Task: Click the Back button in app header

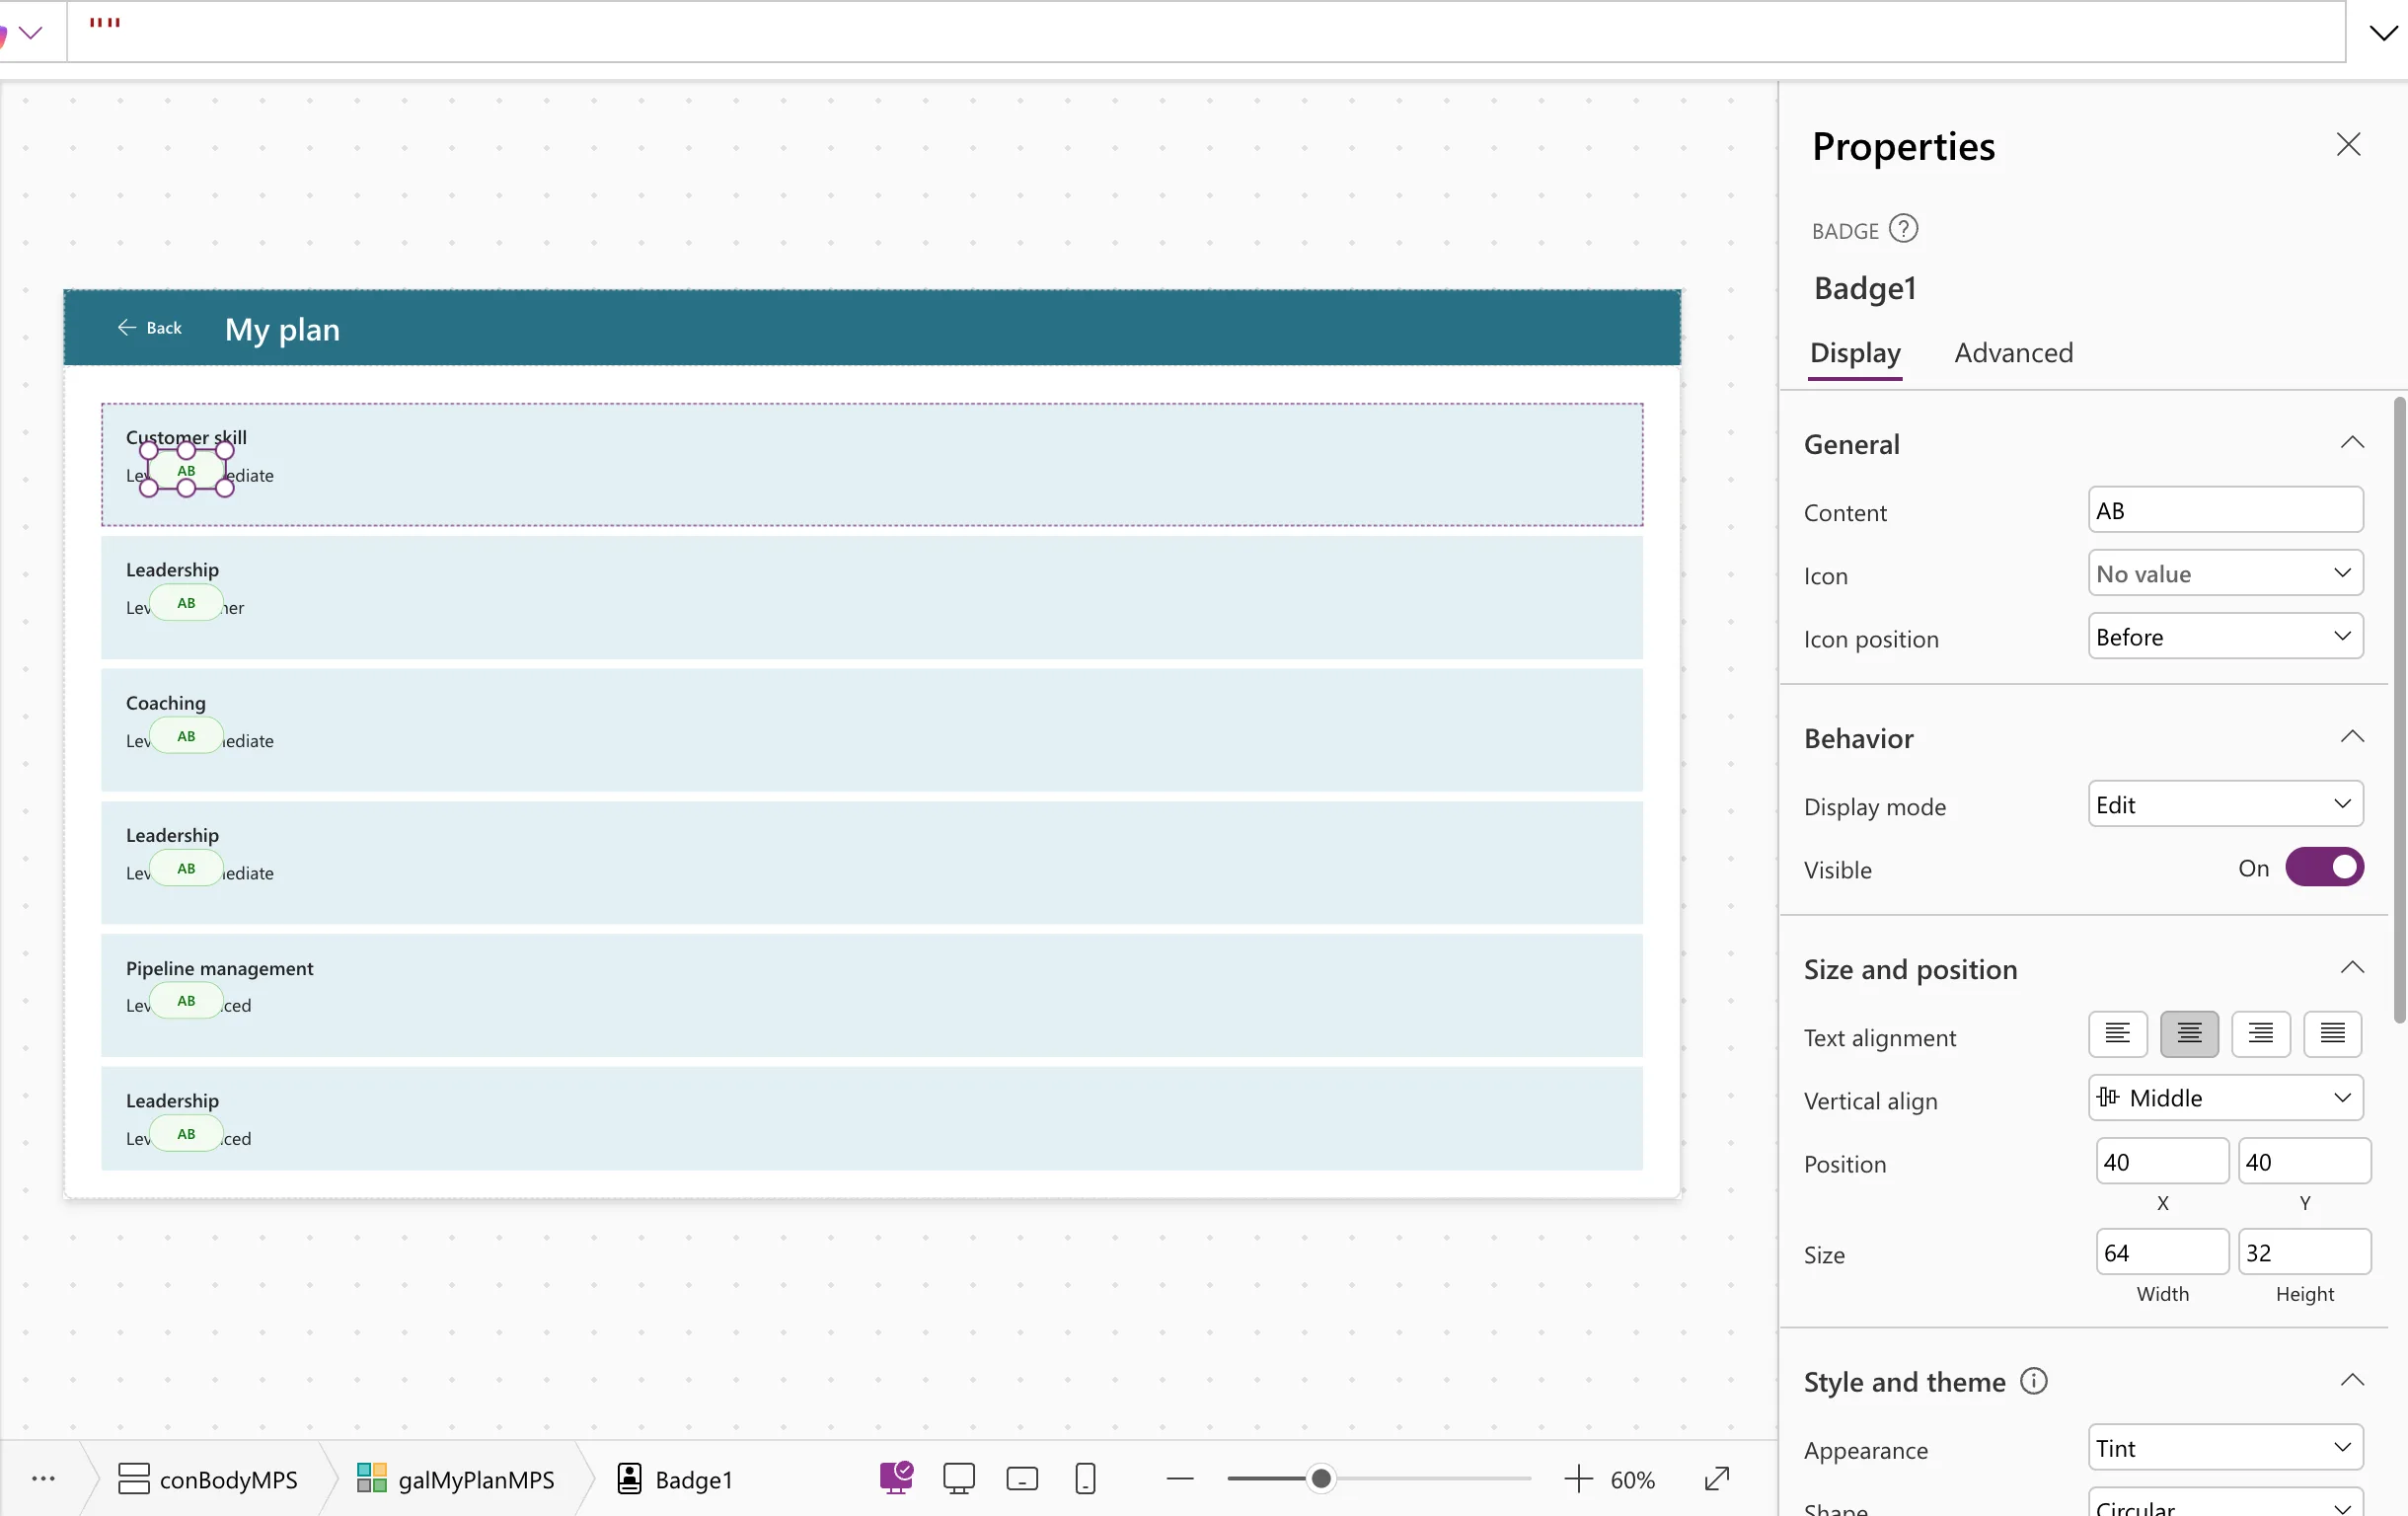Action: (150, 327)
